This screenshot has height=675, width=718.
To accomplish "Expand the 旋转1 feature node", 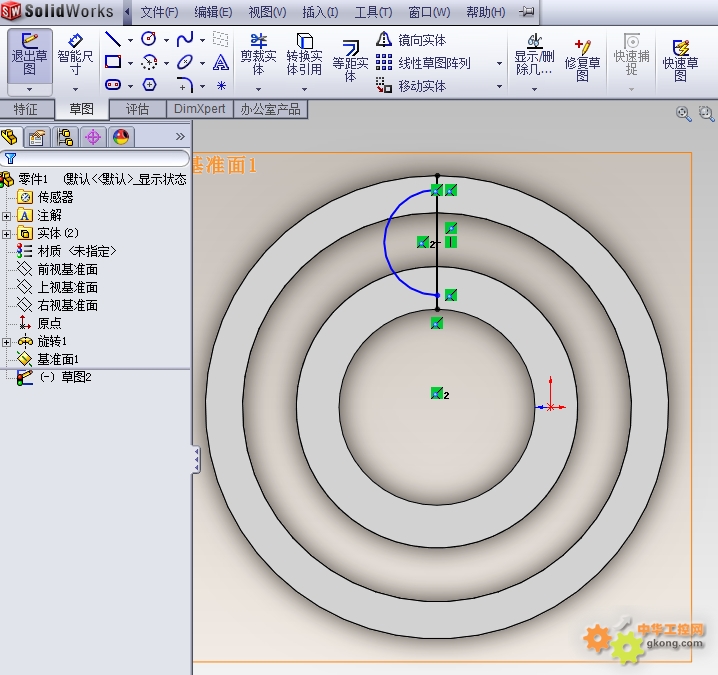I will [x=6, y=342].
